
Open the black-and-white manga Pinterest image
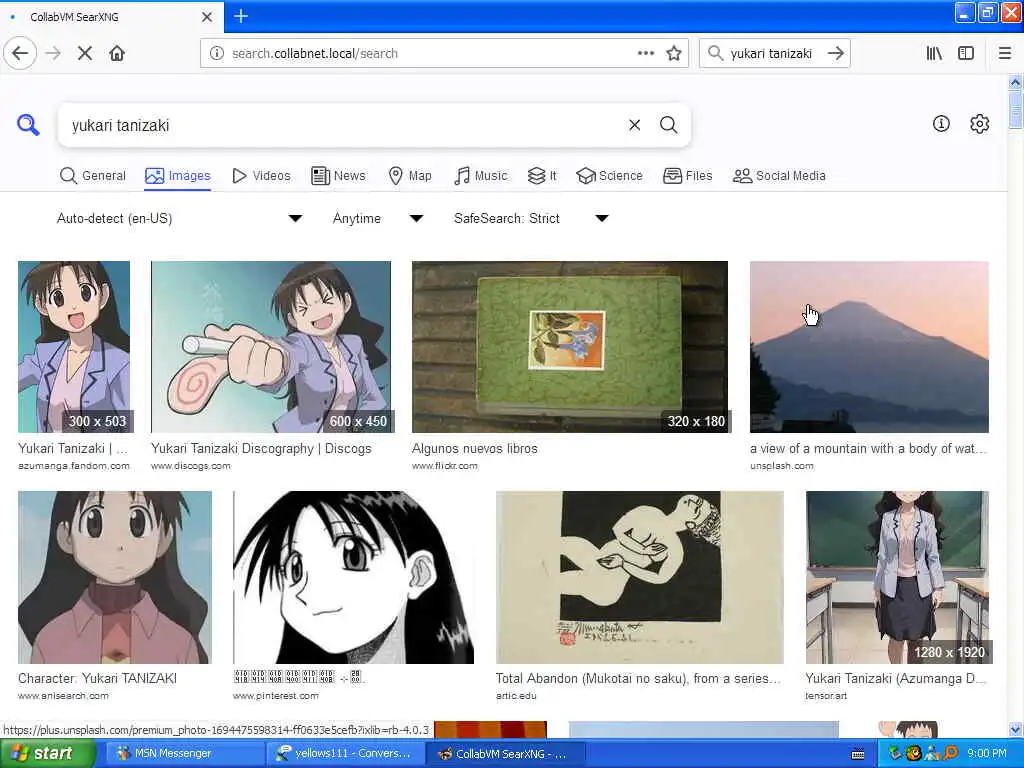tap(353, 577)
